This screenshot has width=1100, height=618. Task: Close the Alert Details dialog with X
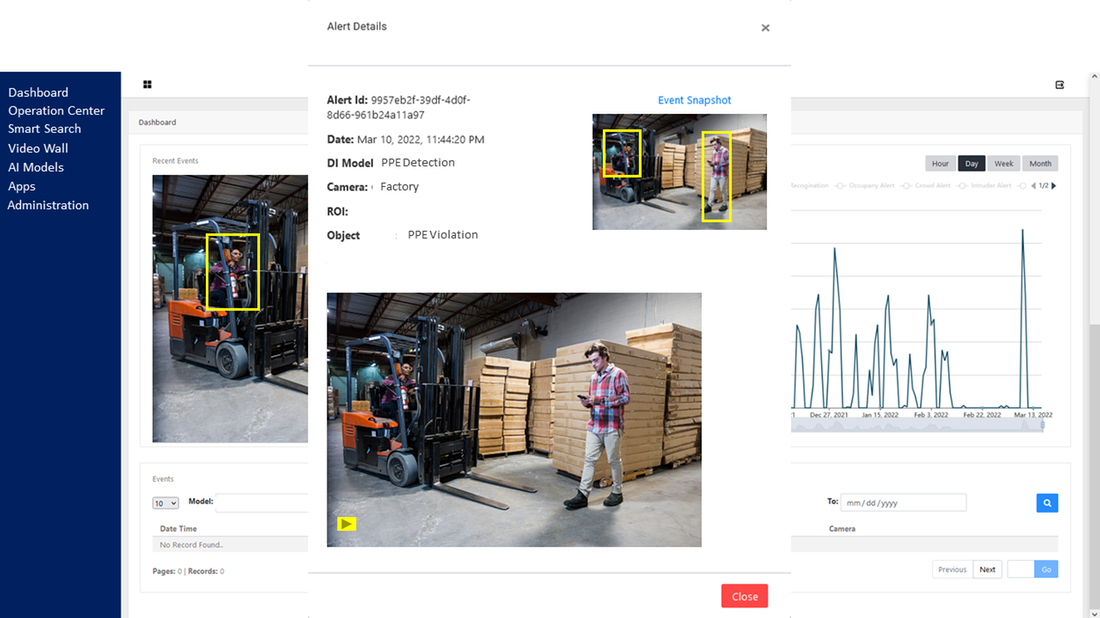coord(765,28)
